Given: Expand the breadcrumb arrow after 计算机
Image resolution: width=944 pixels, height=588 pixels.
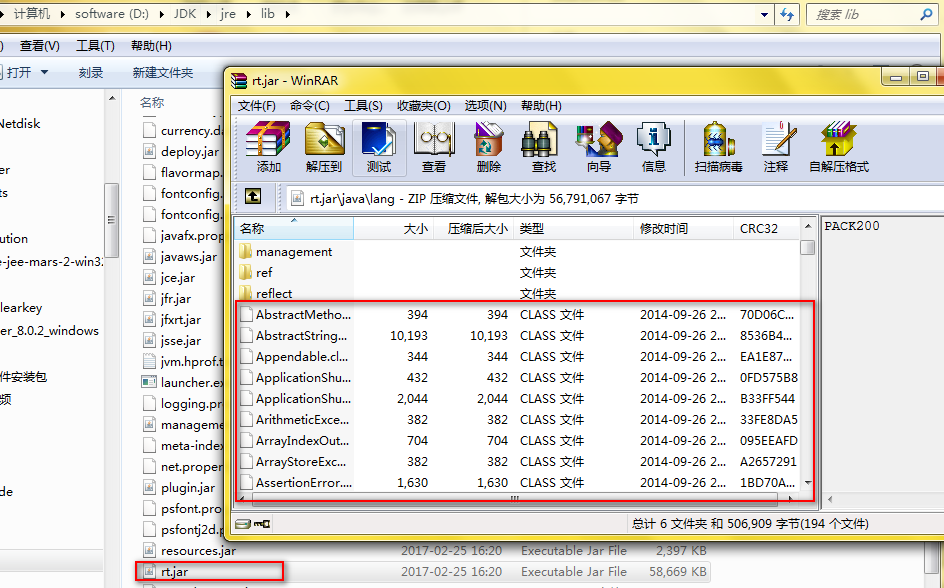Looking at the screenshot, I should click(x=63, y=14).
